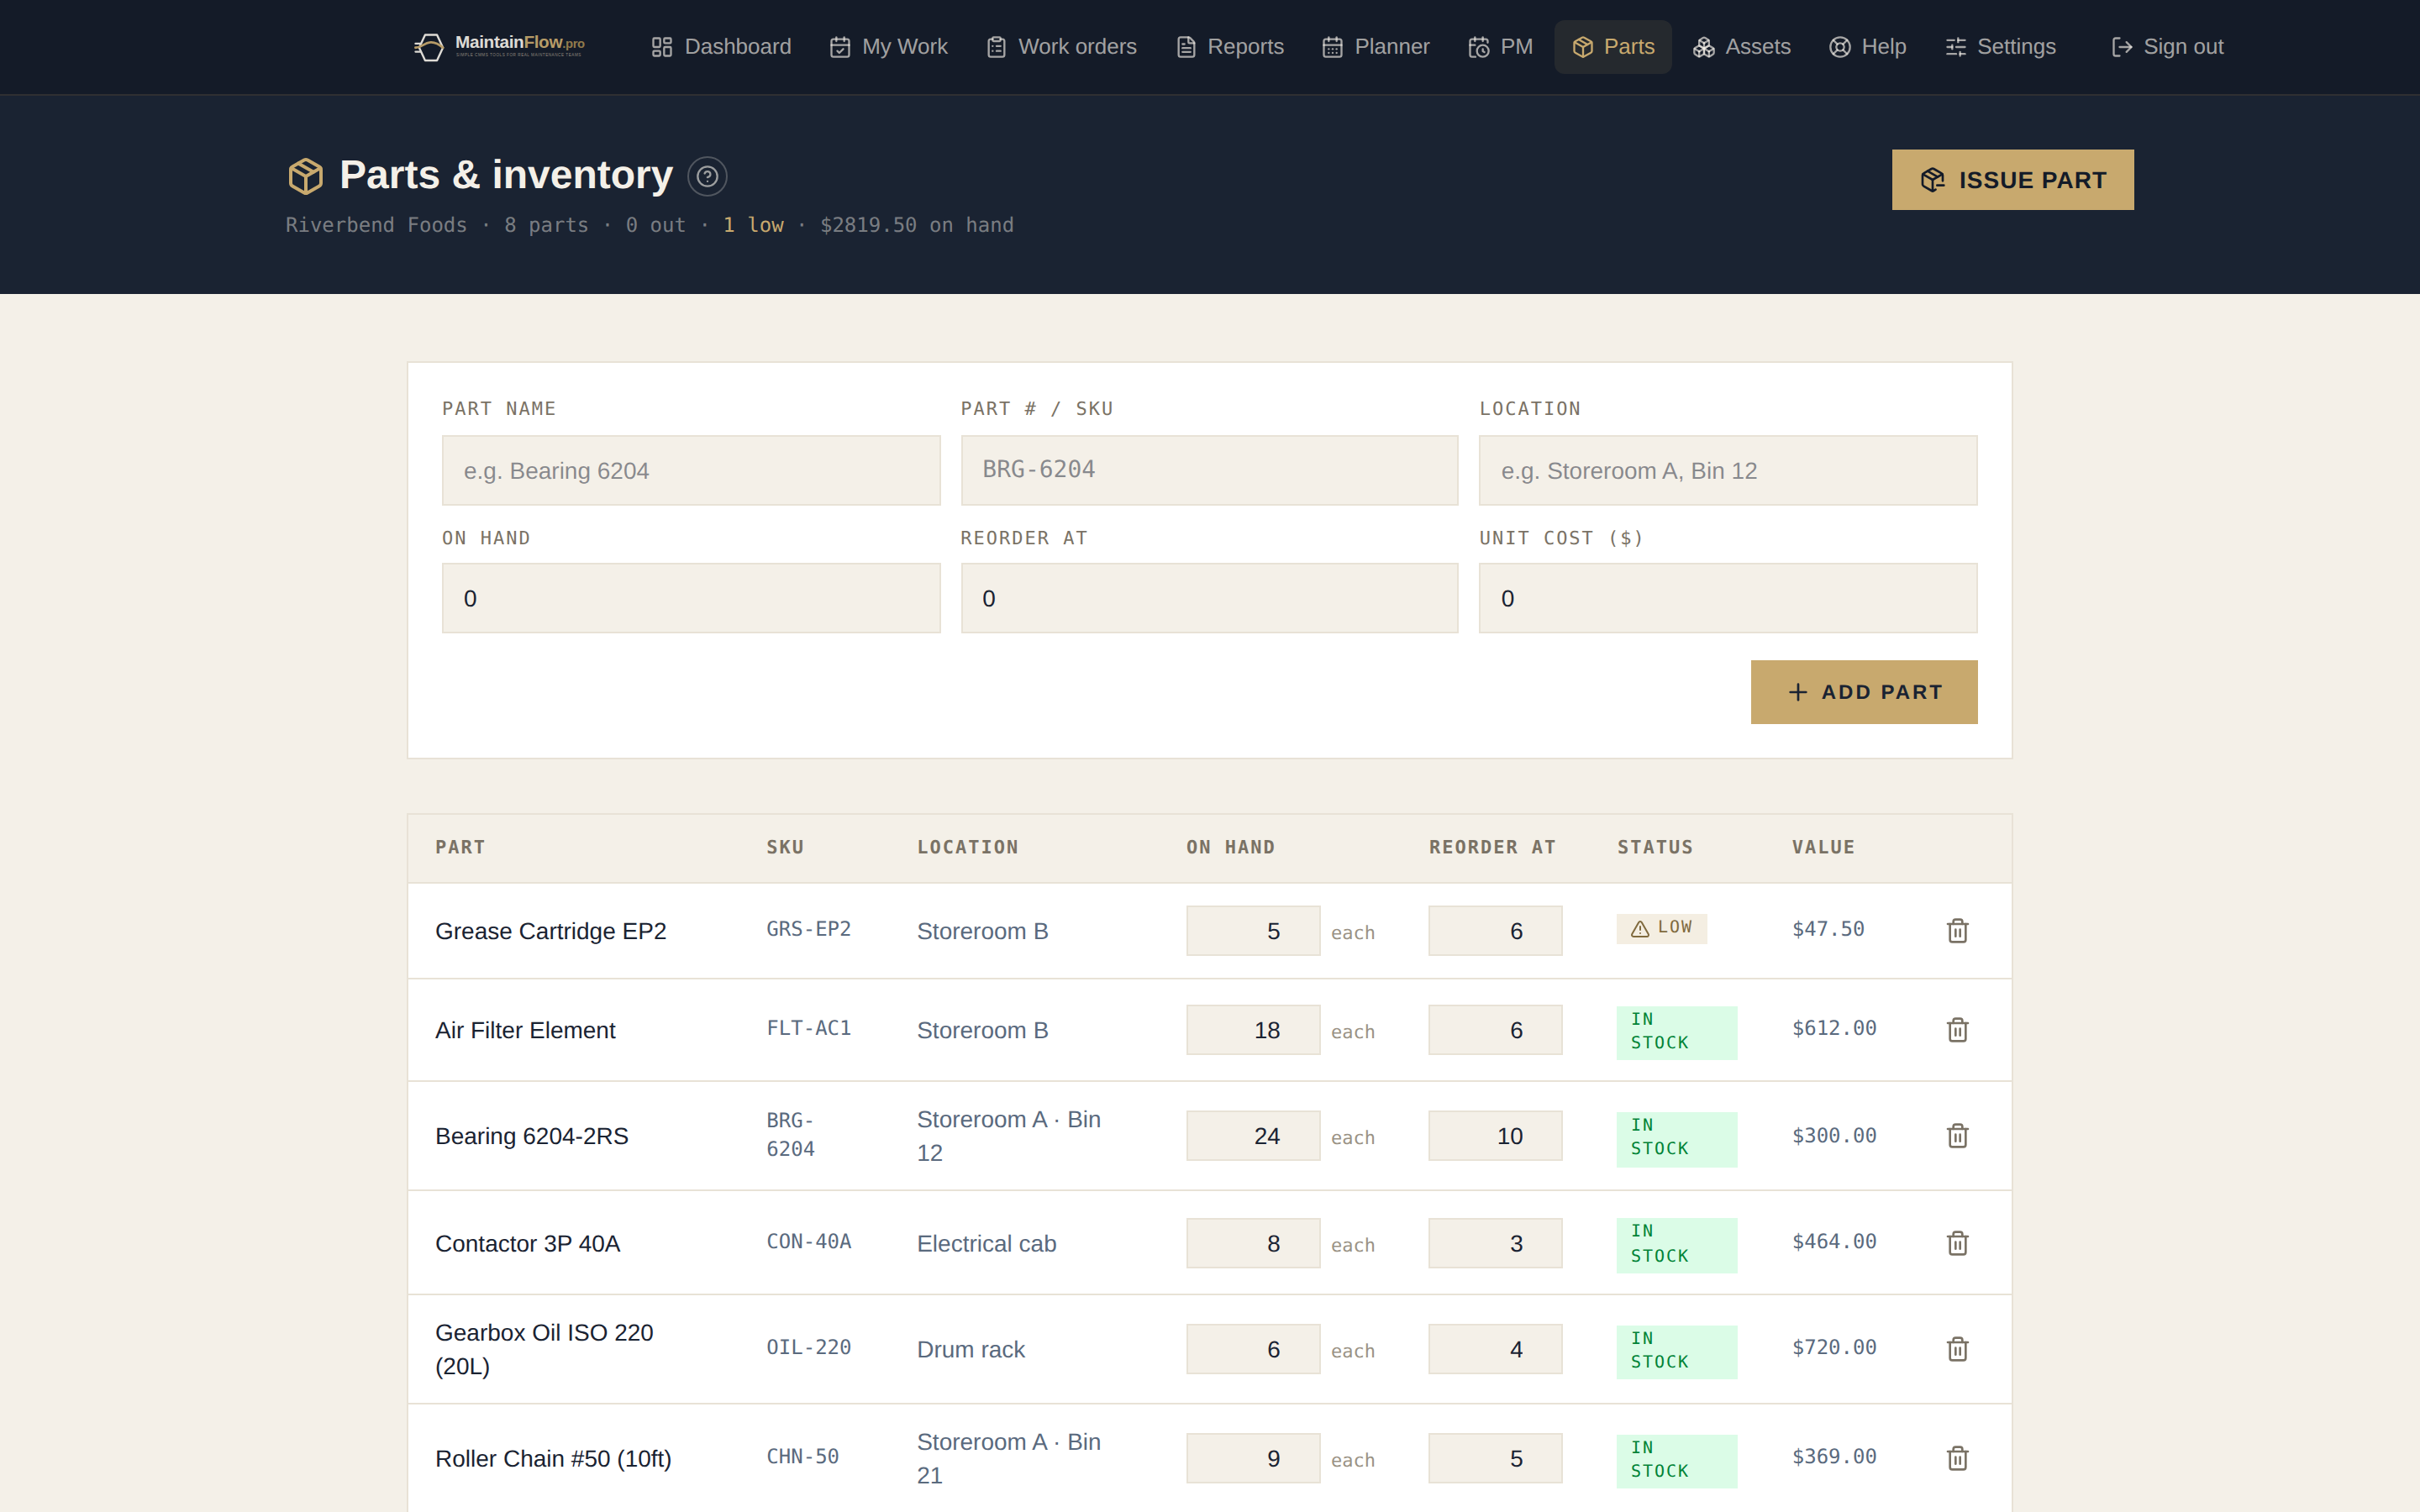Focus the Part Name input field

691,470
